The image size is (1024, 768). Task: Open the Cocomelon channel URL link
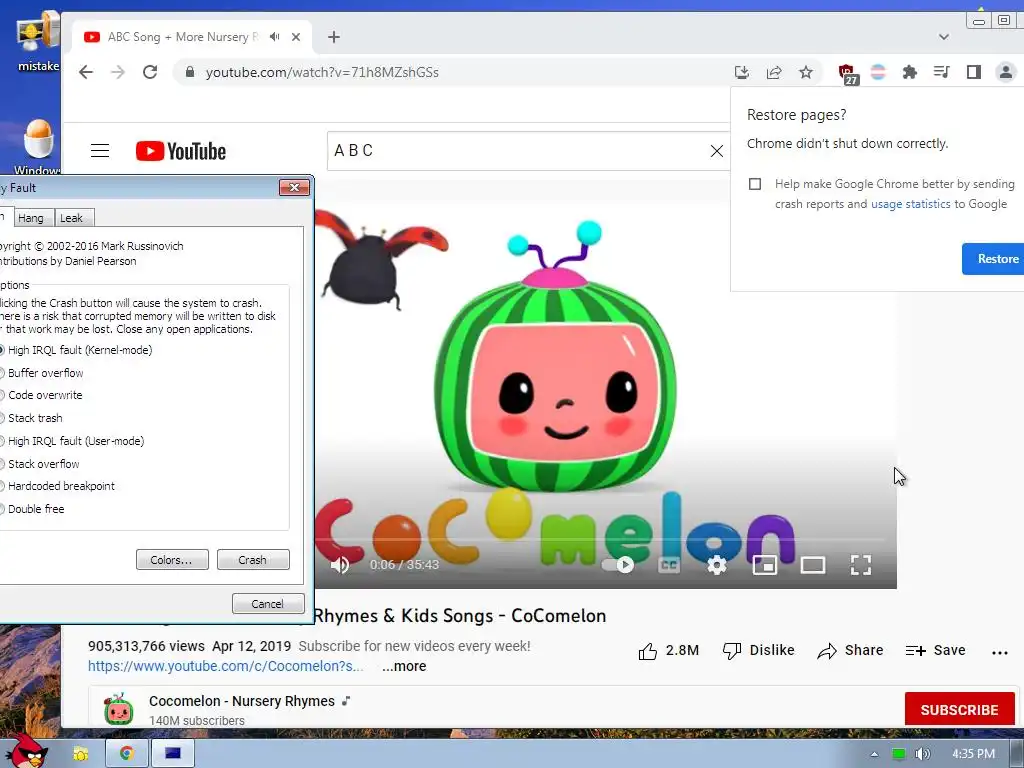pos(225,666)
